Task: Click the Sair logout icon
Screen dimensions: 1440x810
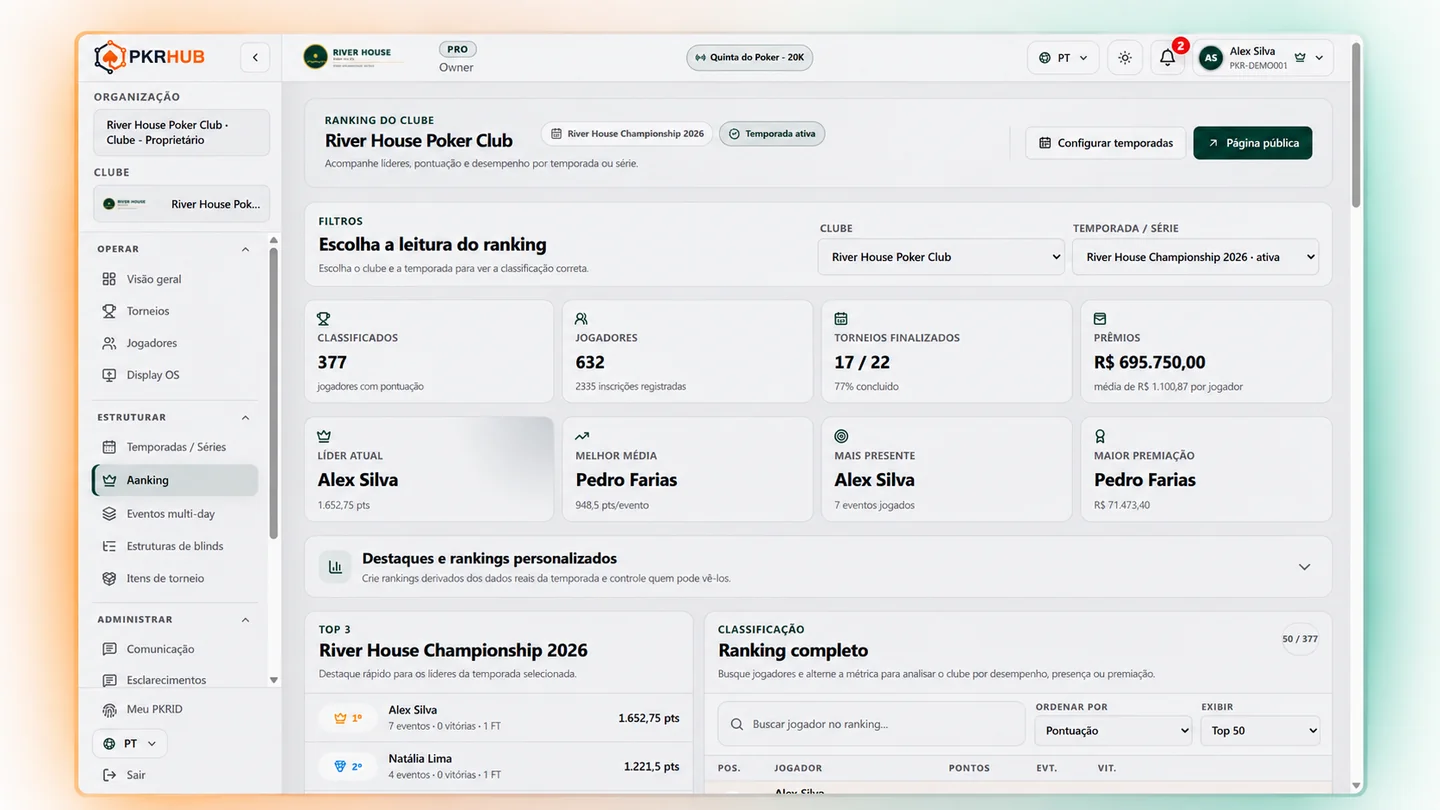Action: [110, 775]
